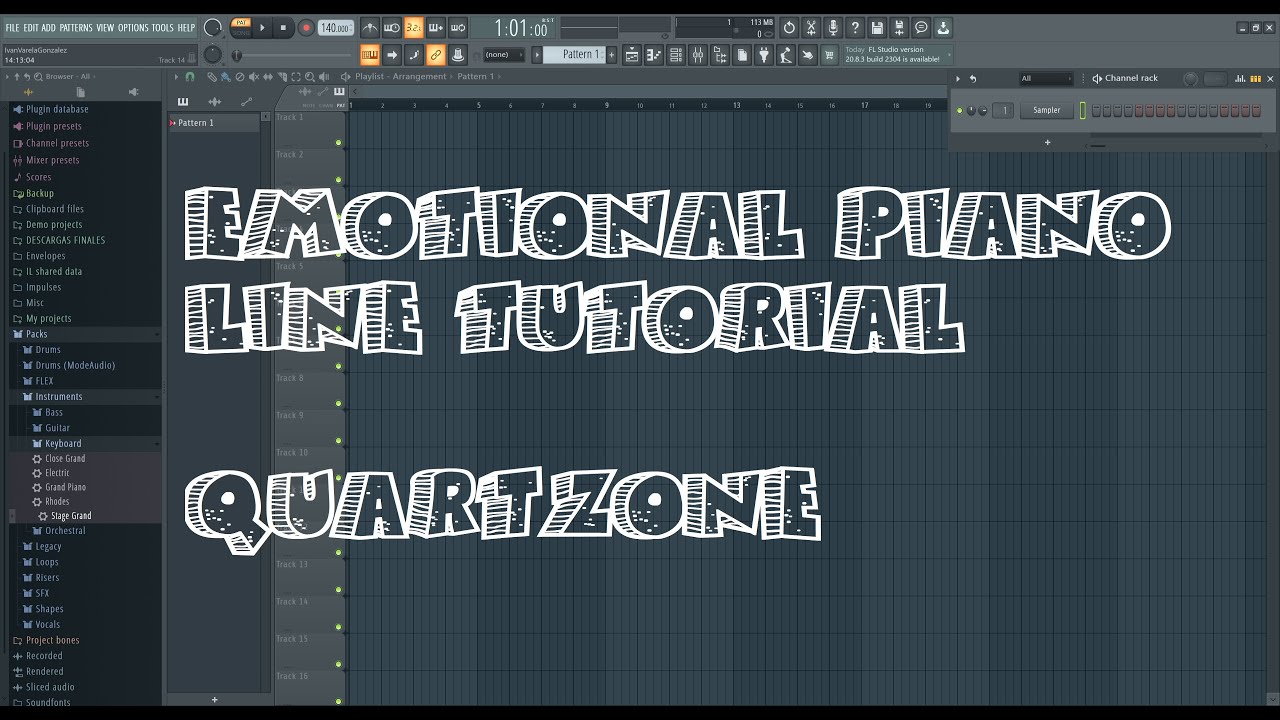
Task: Open the project picker page icon
Action: [x=741, y=55]
